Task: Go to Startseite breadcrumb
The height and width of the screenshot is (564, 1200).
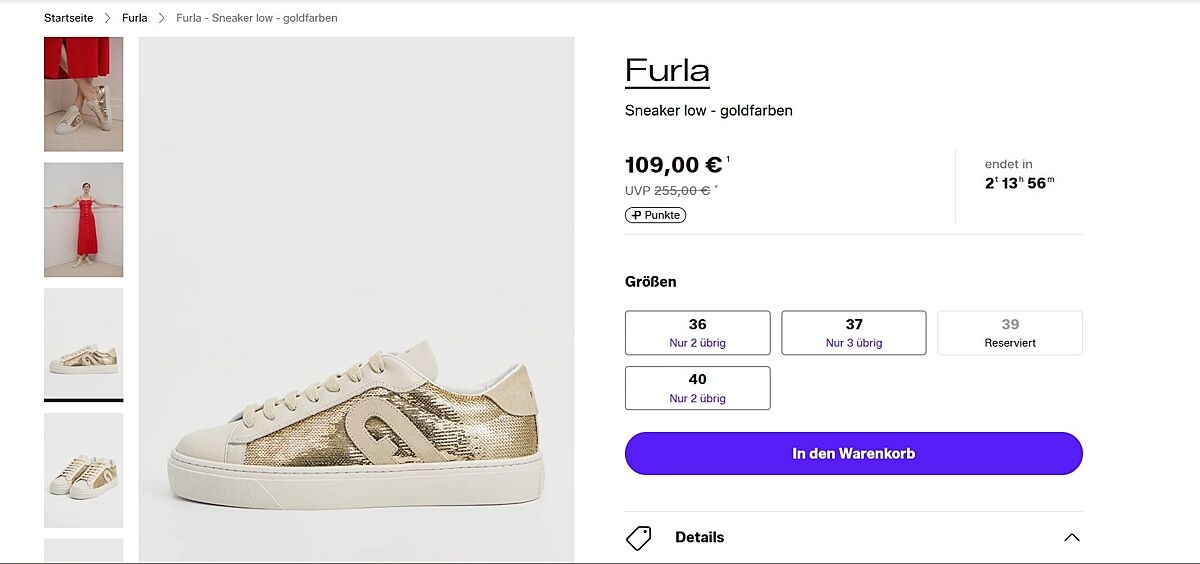Action: click(69, 18)
